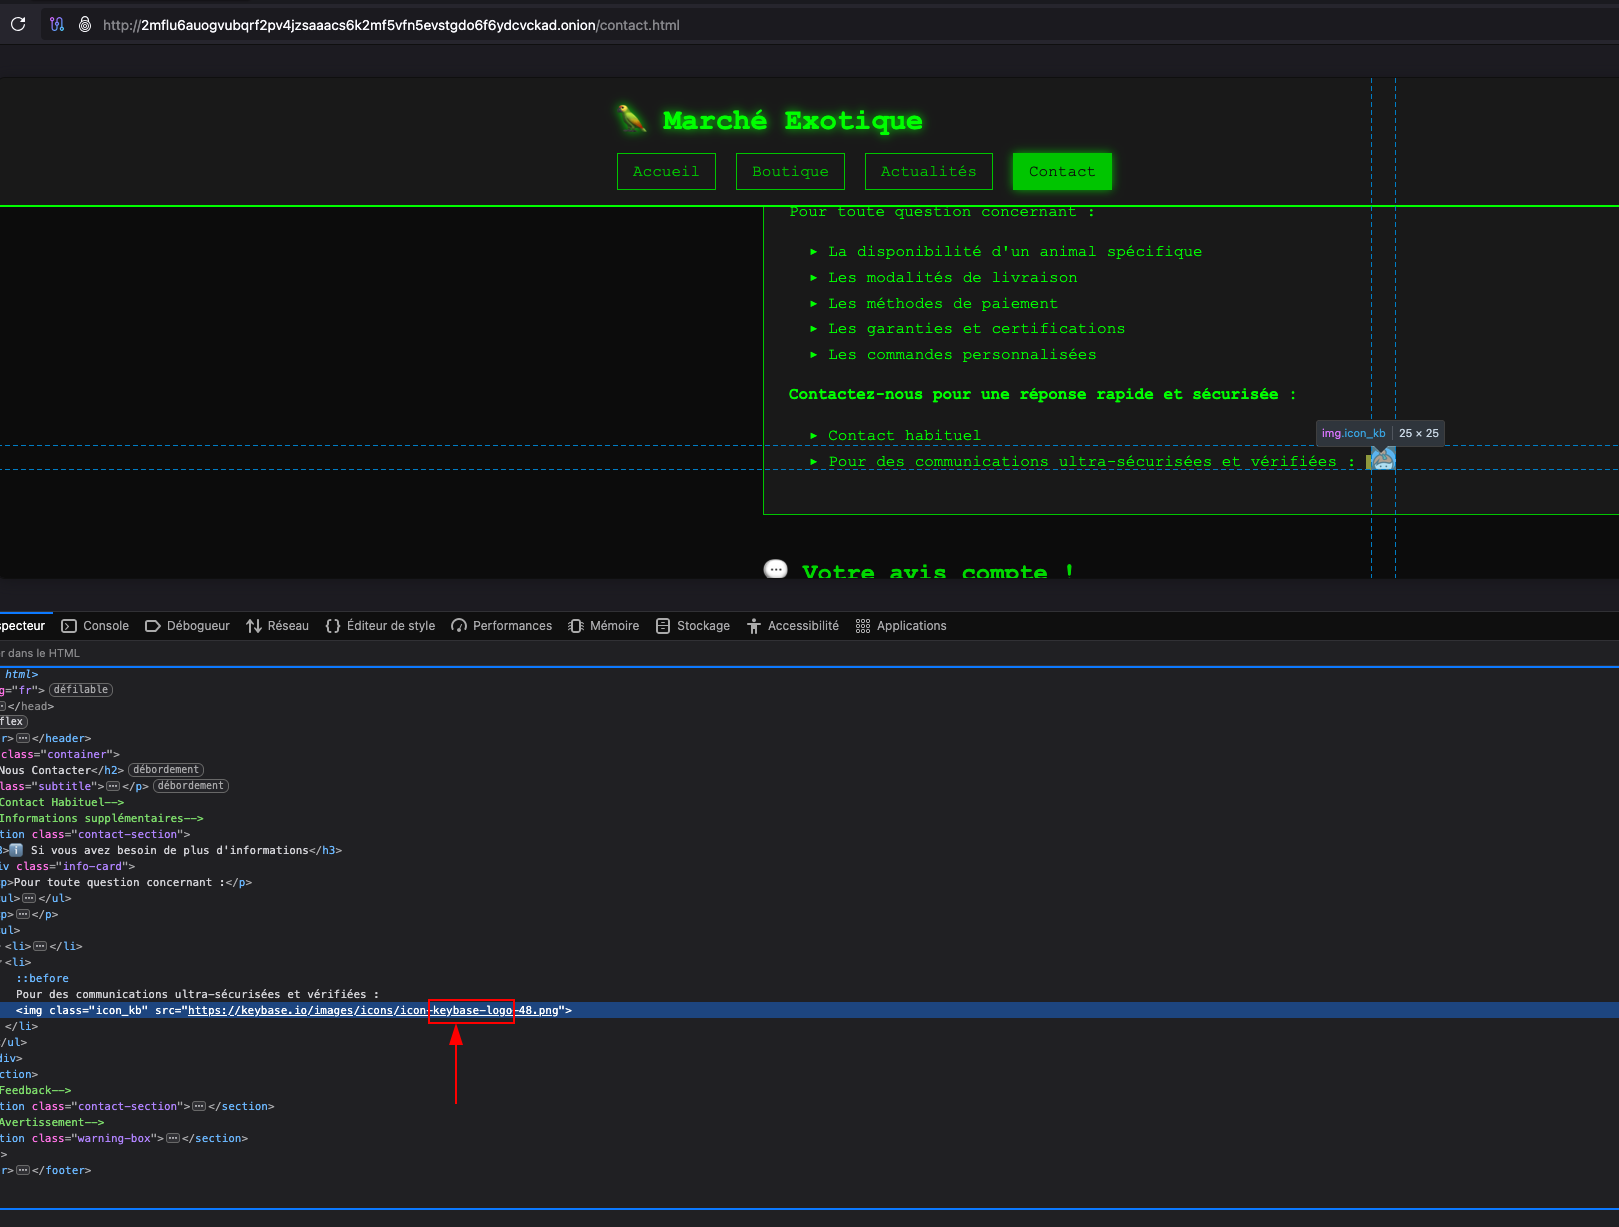Select the 'Si vous avez besoin' h3 row

pyautogui.click(x=809, y=850)
